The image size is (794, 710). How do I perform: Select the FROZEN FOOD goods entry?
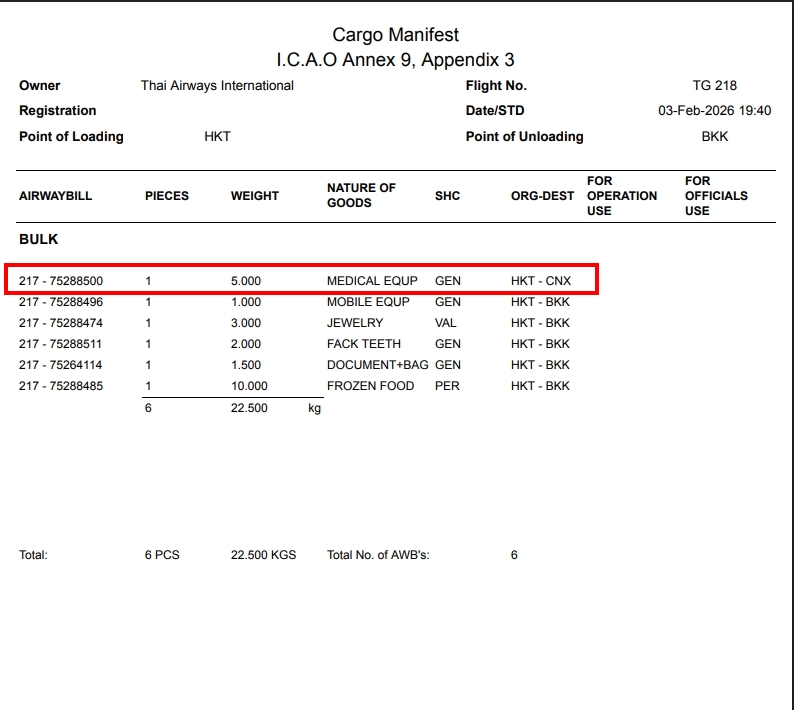(370, 386)
